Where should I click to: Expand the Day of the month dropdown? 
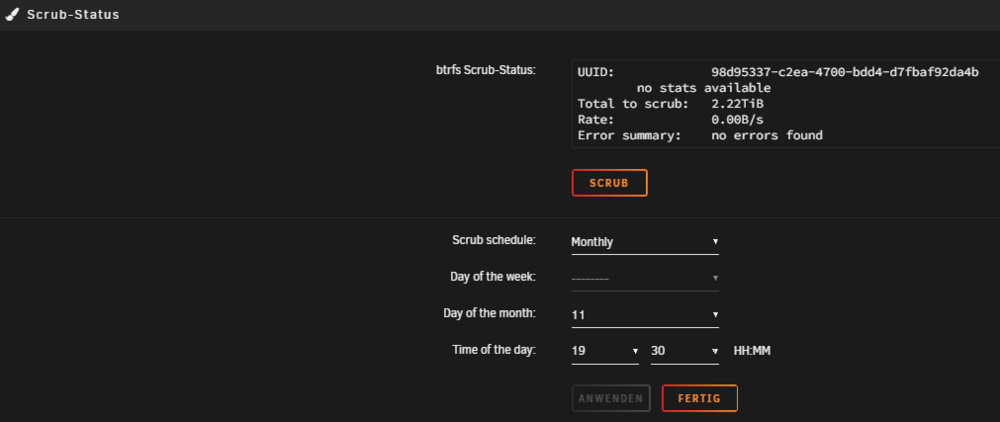tap(645, 315)
